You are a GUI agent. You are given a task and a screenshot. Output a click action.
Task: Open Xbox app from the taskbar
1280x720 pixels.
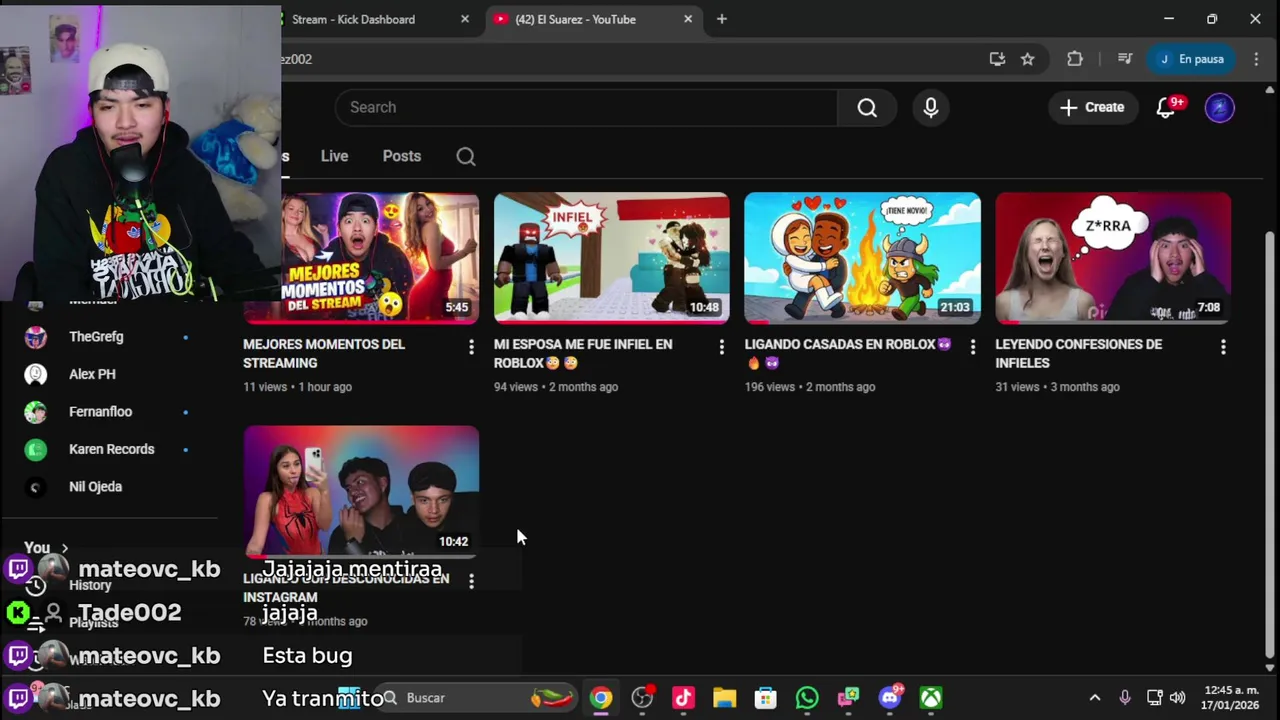931,698
